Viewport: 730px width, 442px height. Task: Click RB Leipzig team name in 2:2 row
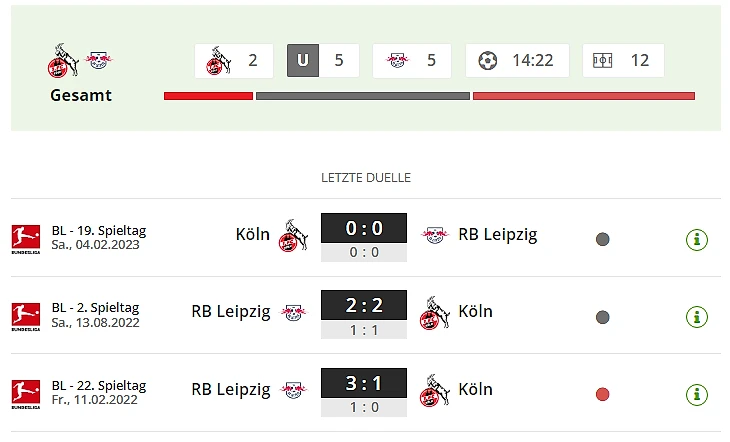click(x=231, y=311)
